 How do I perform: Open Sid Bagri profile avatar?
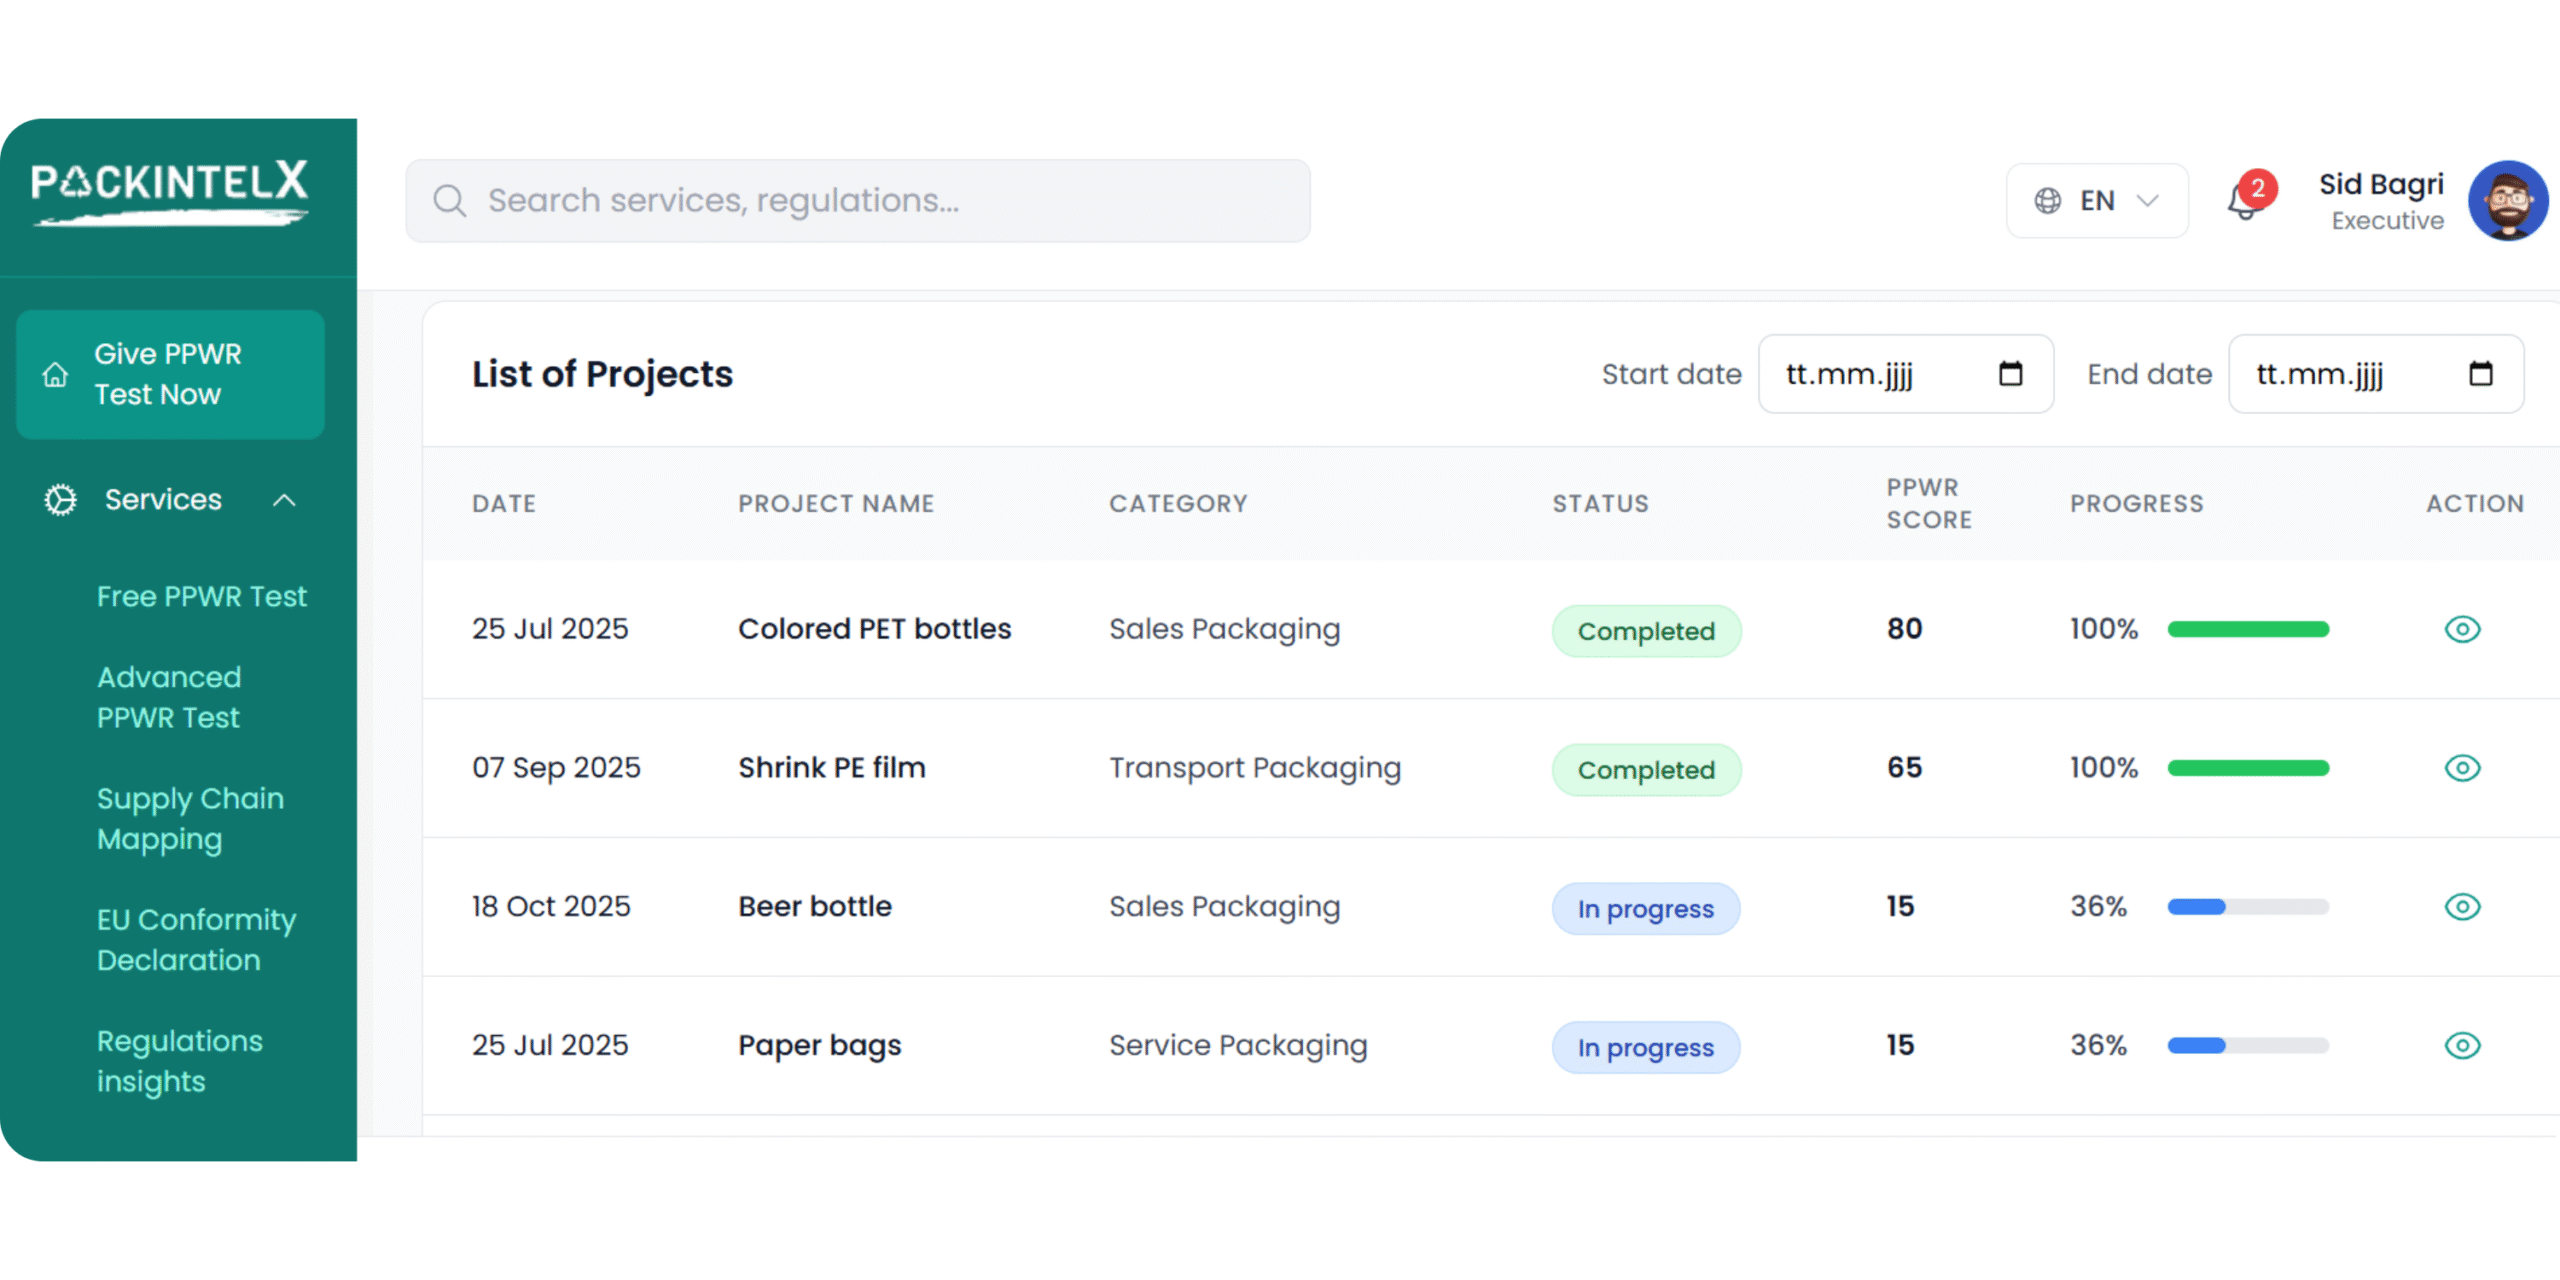click(x=2507, y=201)
